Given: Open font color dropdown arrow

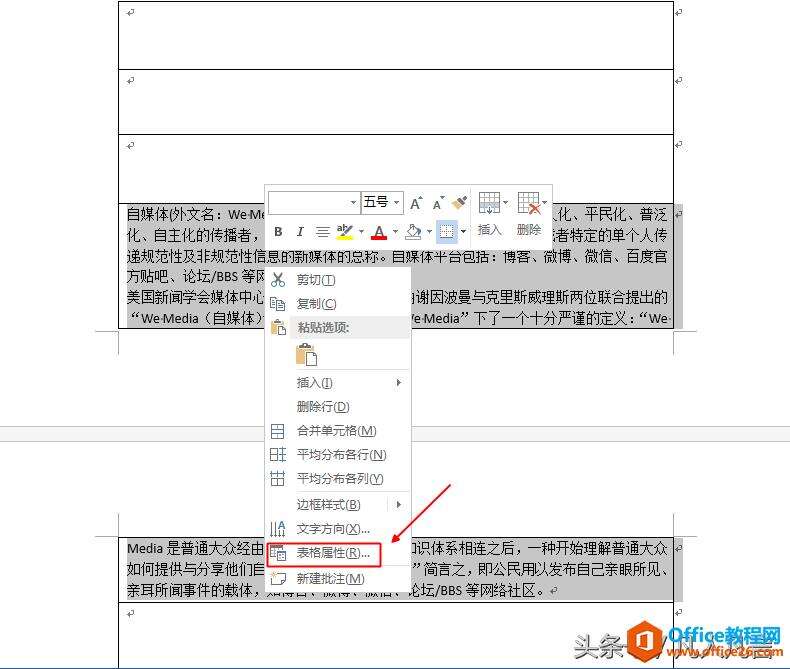Looking at the screenshot, I should (396, 232).
